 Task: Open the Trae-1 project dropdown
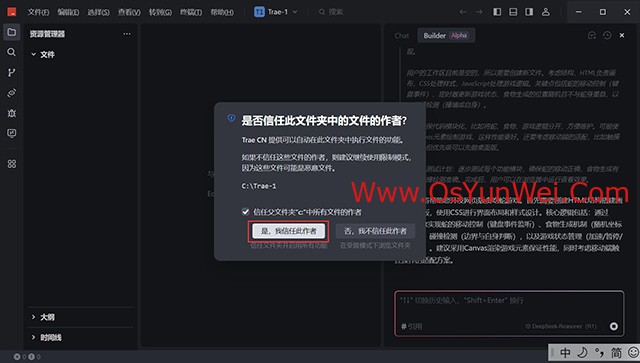pyautogui.click(x=276, y=12)
